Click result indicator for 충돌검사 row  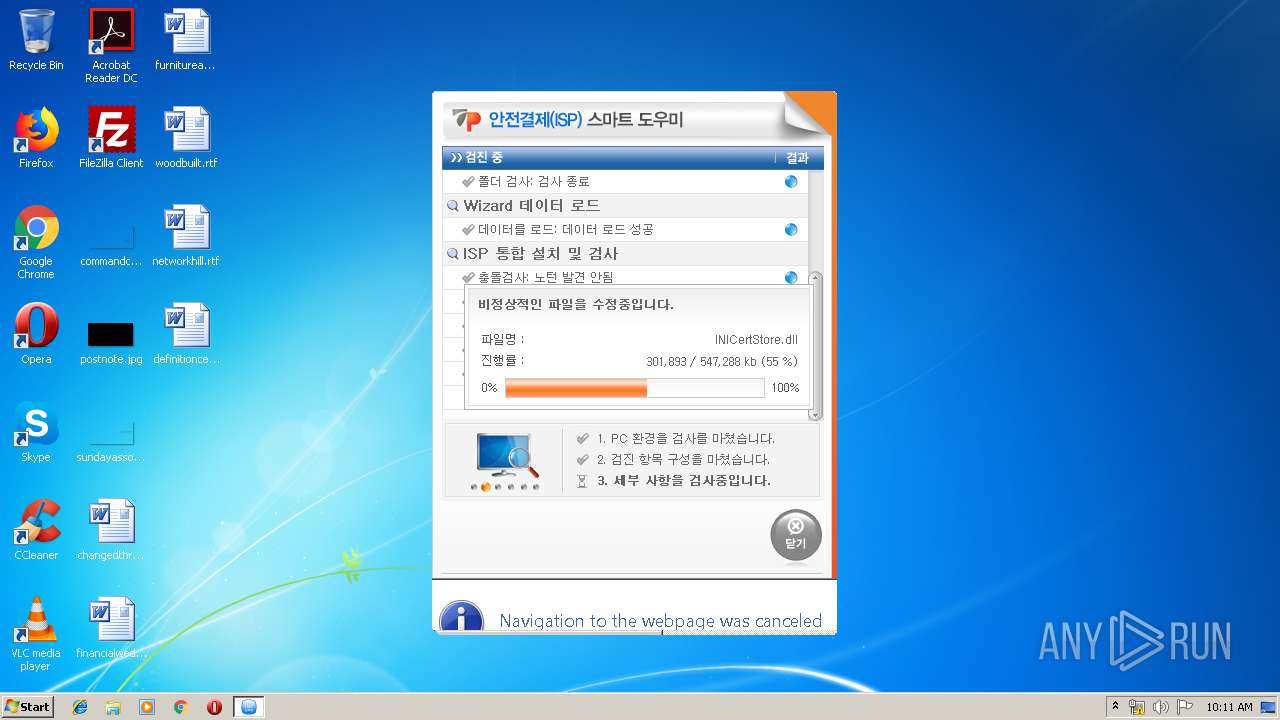(x=791, y=278)
